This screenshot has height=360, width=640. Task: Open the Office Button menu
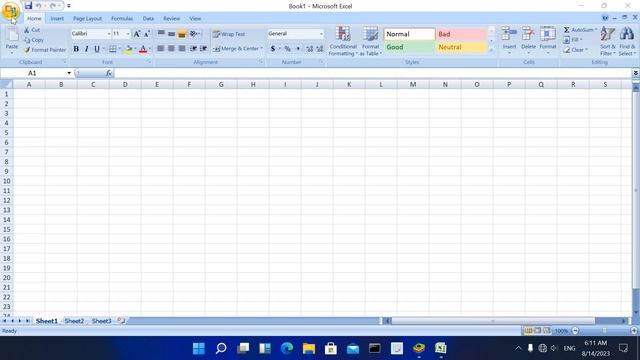pyautogui.click(x=11, y=11)
